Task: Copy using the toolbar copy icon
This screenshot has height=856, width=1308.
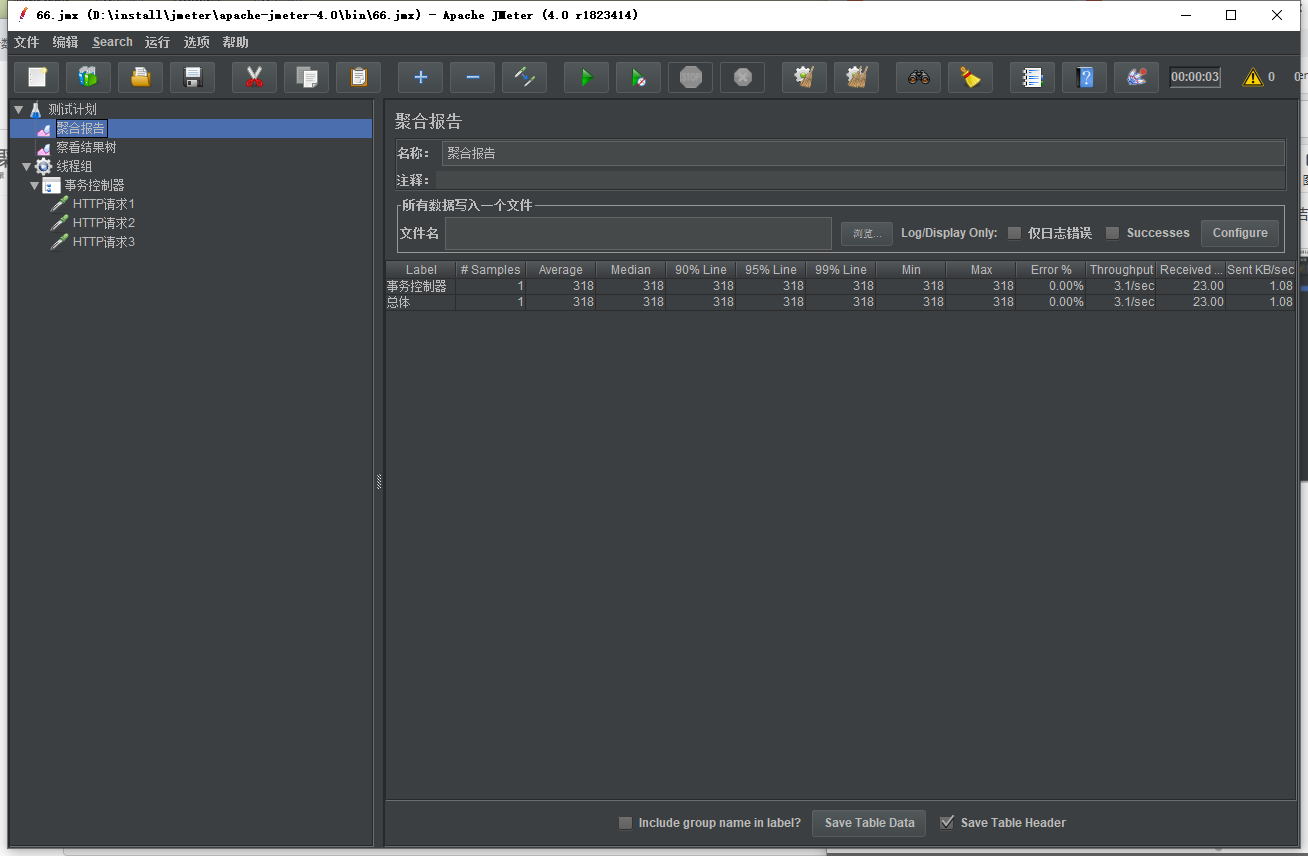Action: (x=307, y=77)
